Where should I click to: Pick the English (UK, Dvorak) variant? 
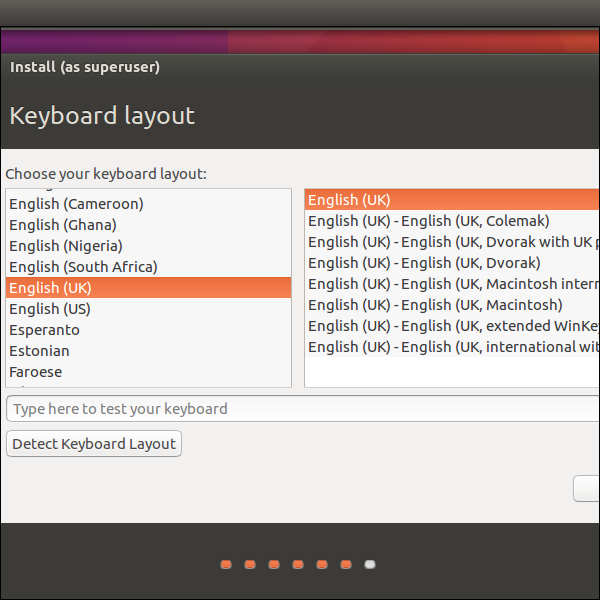424,263
